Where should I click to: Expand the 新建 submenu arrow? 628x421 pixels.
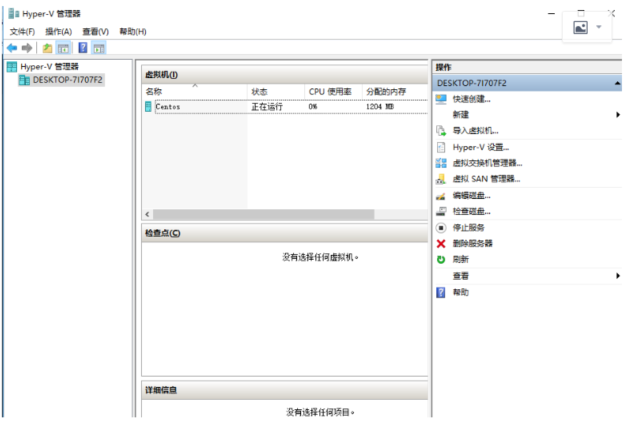tap(618, 115)
